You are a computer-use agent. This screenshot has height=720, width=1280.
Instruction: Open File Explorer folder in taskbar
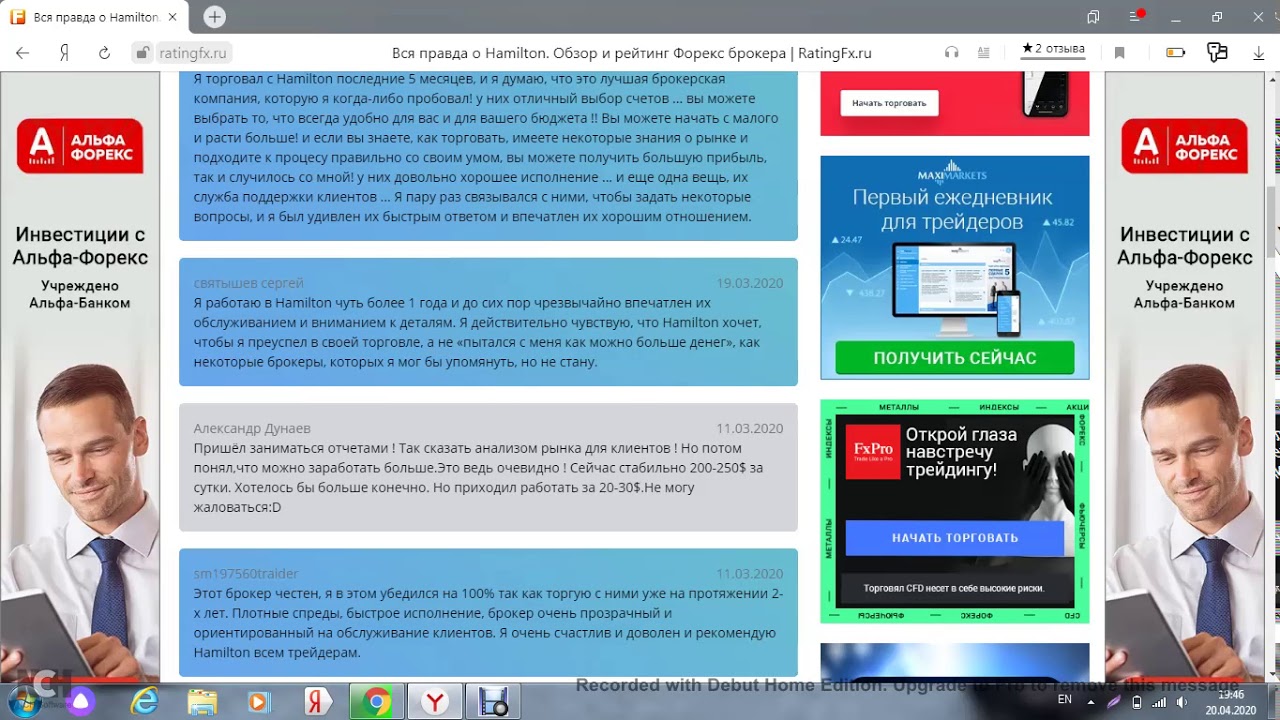pos(202,702)
